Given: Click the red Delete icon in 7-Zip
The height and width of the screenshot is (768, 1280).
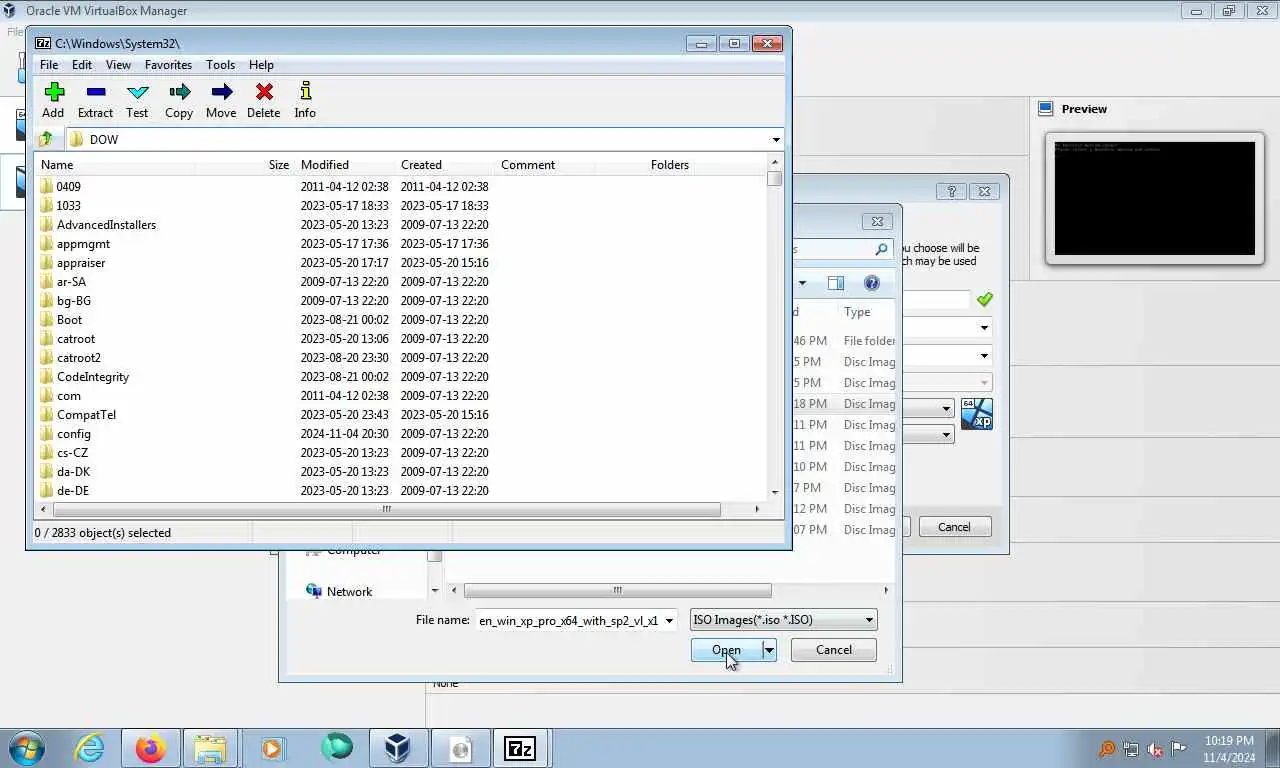Looking at the screenshot, I should point(264,100).
